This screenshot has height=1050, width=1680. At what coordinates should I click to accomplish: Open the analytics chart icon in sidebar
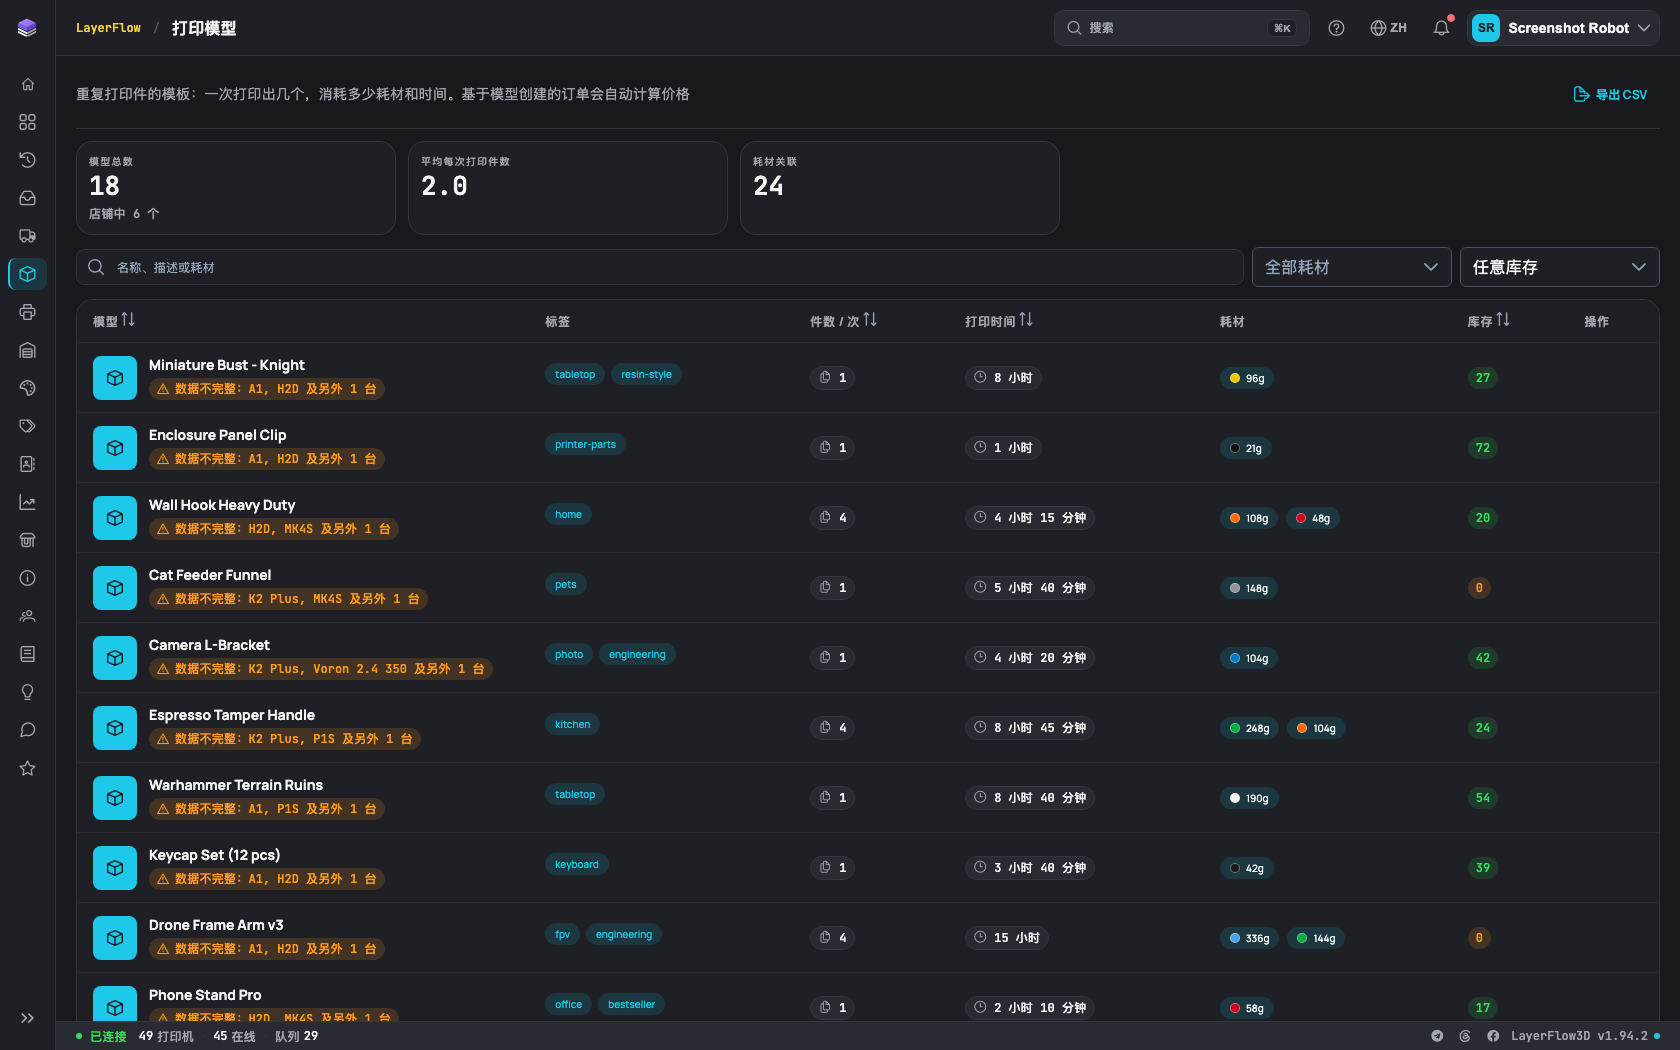click(x=27, y=502)
